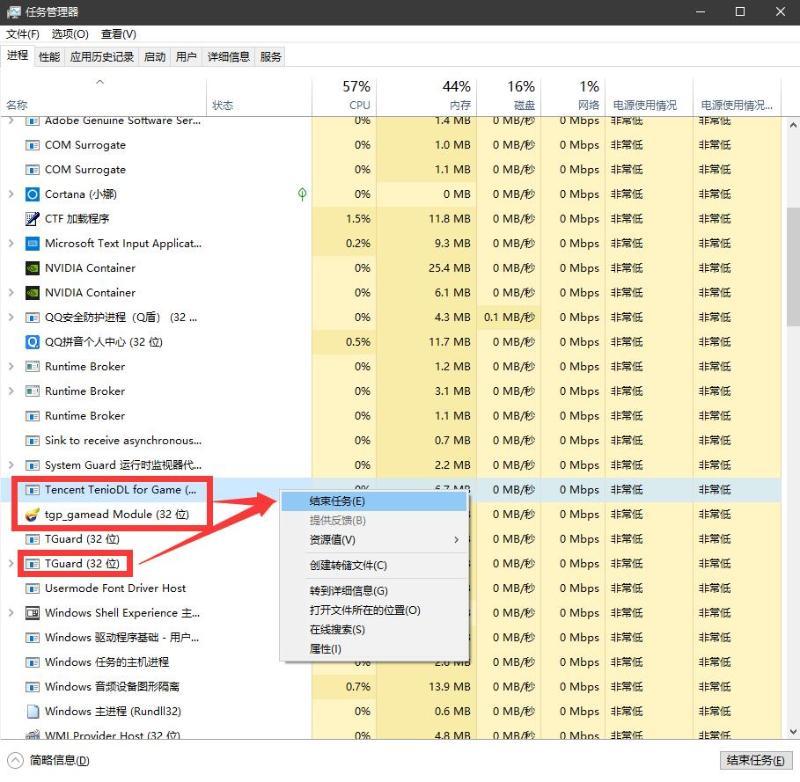Screen dimensions: 800x782
Task: Sort by the CPU column header
Action: (x=344, y=96)
